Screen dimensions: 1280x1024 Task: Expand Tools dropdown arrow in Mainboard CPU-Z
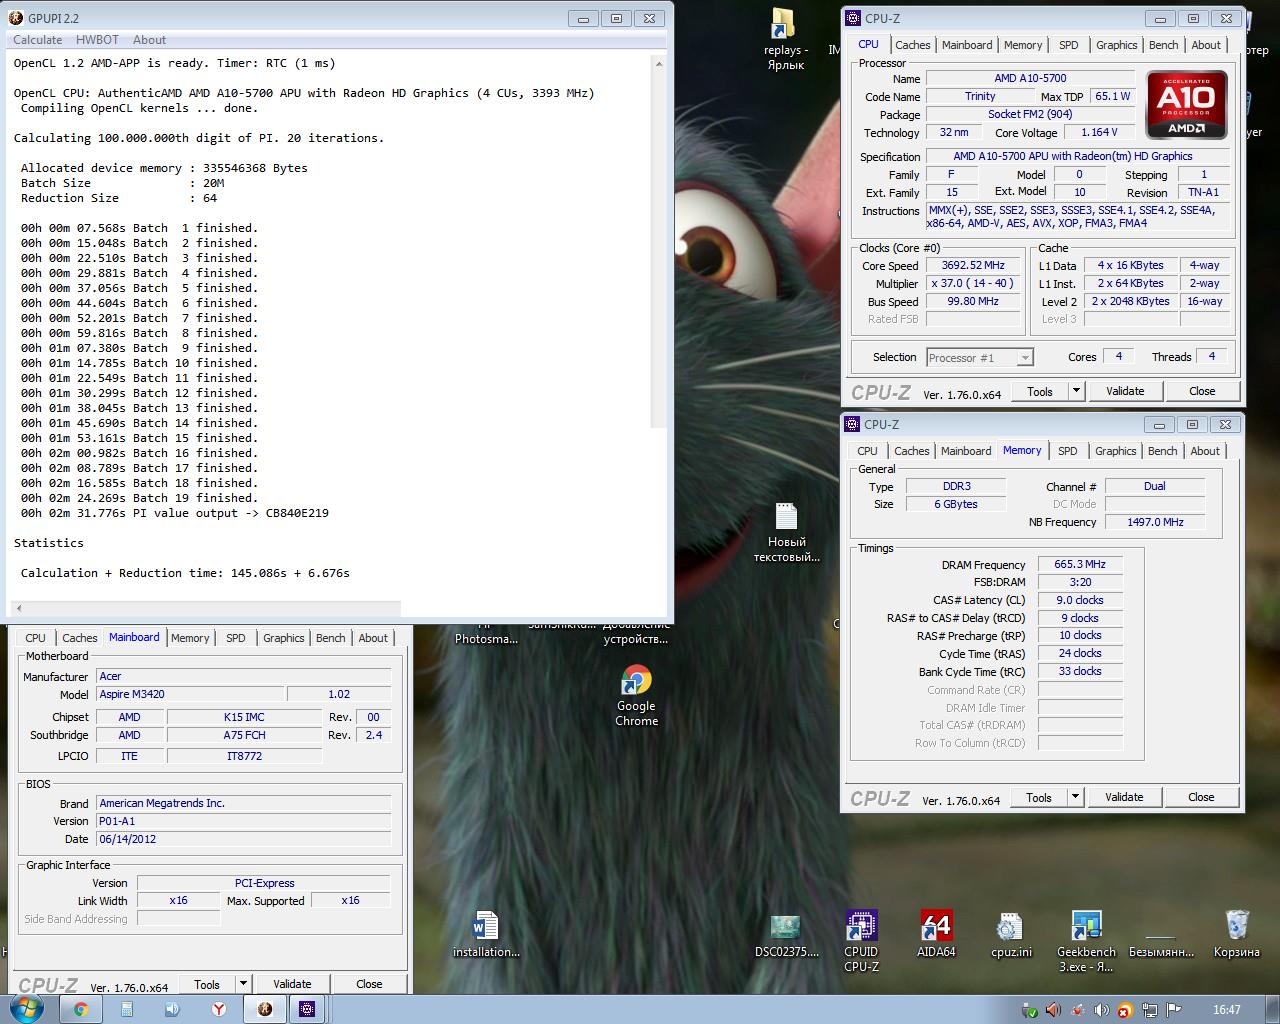[x=243, y=984]
